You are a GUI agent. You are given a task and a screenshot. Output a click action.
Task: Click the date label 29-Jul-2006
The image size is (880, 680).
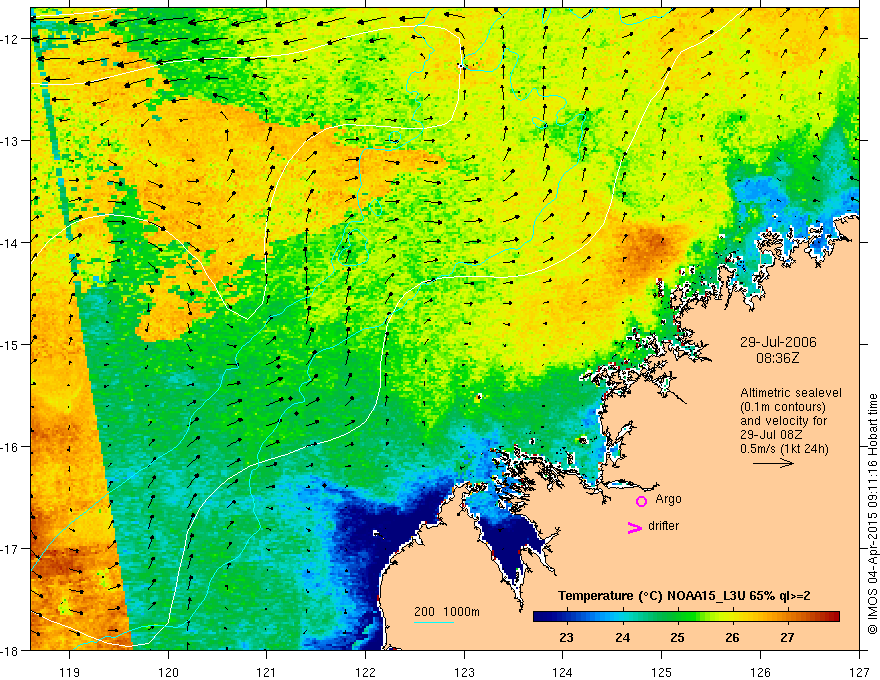point(778,342)
